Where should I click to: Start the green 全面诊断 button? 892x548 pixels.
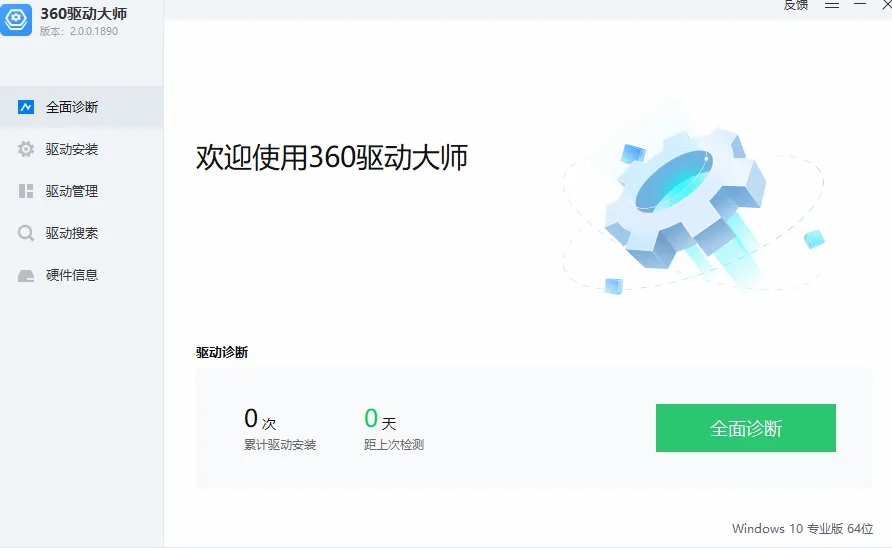[x=746, y=428]
